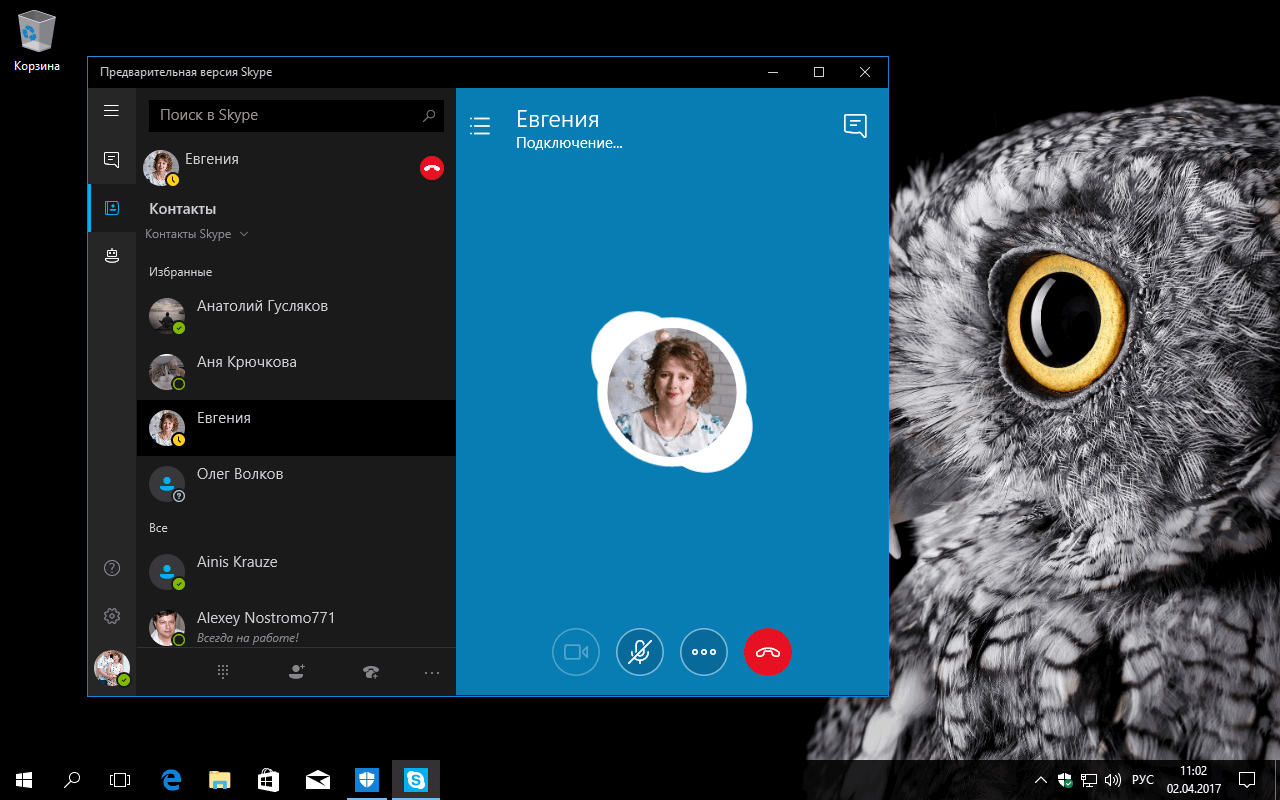Open the Боты (bots) sidebar icon

point(111,256)
